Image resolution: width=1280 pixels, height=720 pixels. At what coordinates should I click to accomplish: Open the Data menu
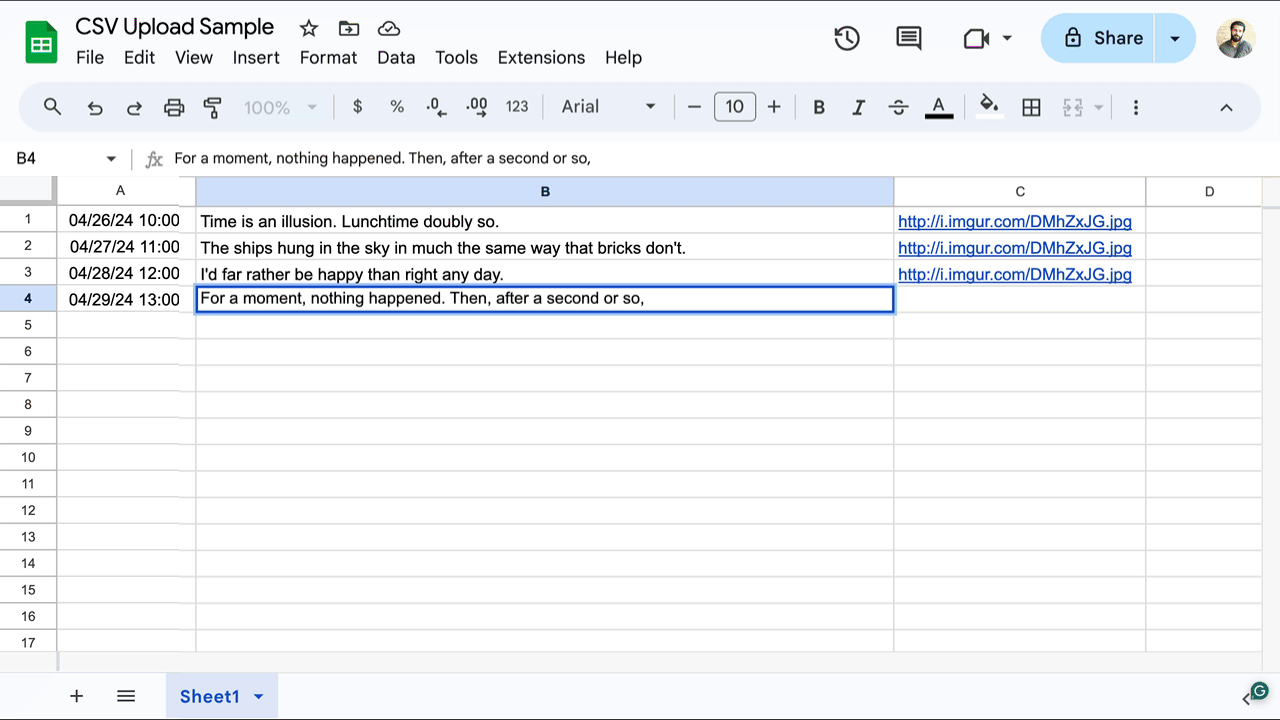(x=396, y=58)
